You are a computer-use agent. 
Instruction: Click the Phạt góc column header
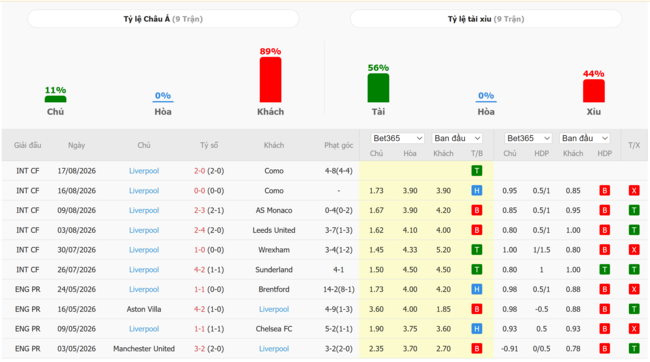pos(339,145)
